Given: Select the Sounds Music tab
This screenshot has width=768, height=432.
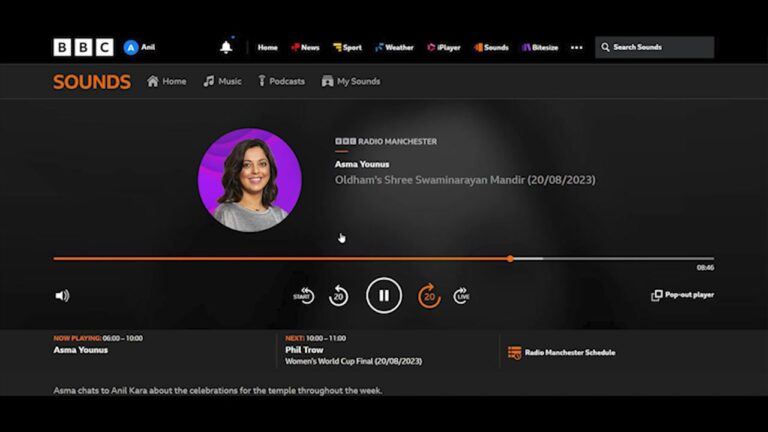Looking at the screenshot, I should point(222,81).
